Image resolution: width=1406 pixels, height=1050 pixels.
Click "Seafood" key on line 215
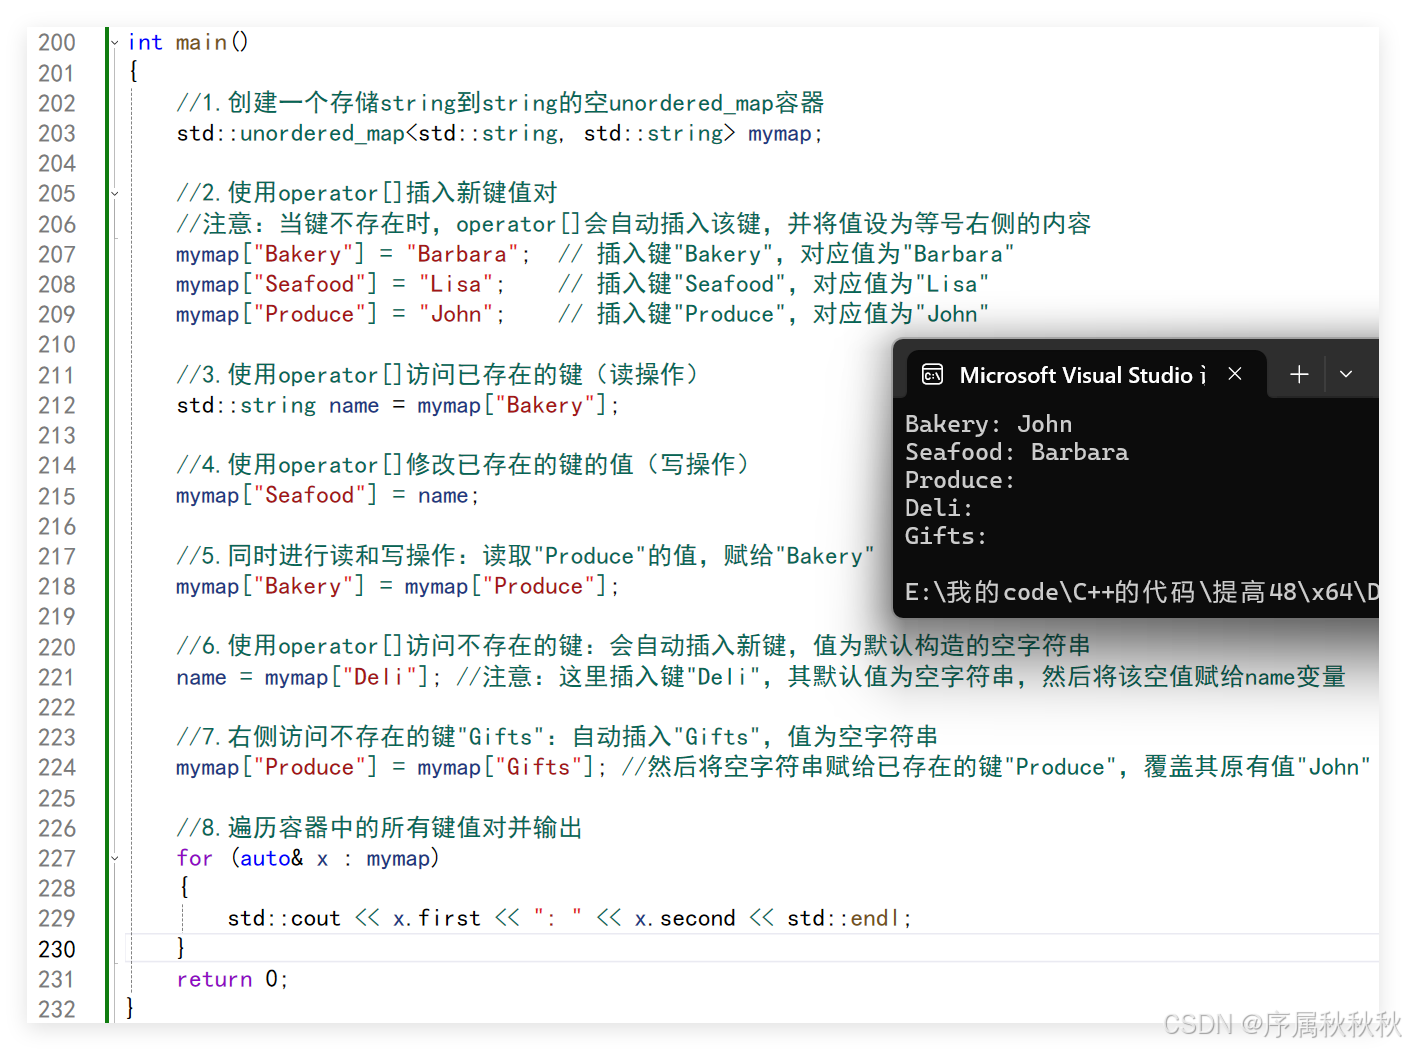click(x=309, y=495)
